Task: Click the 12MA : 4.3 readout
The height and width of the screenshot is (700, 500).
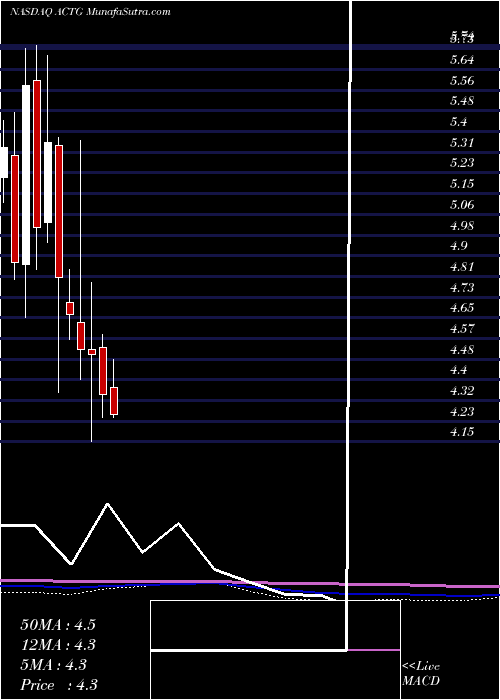Action: click(58, 645)
